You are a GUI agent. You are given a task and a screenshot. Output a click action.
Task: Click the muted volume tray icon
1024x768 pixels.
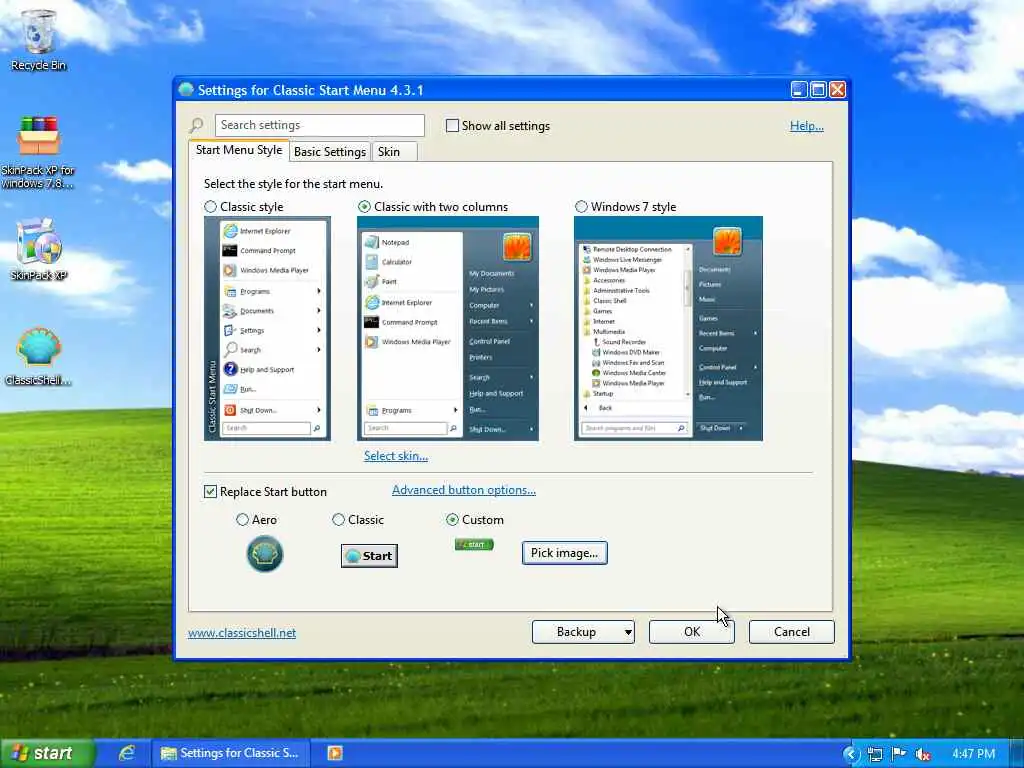[923, 754]
